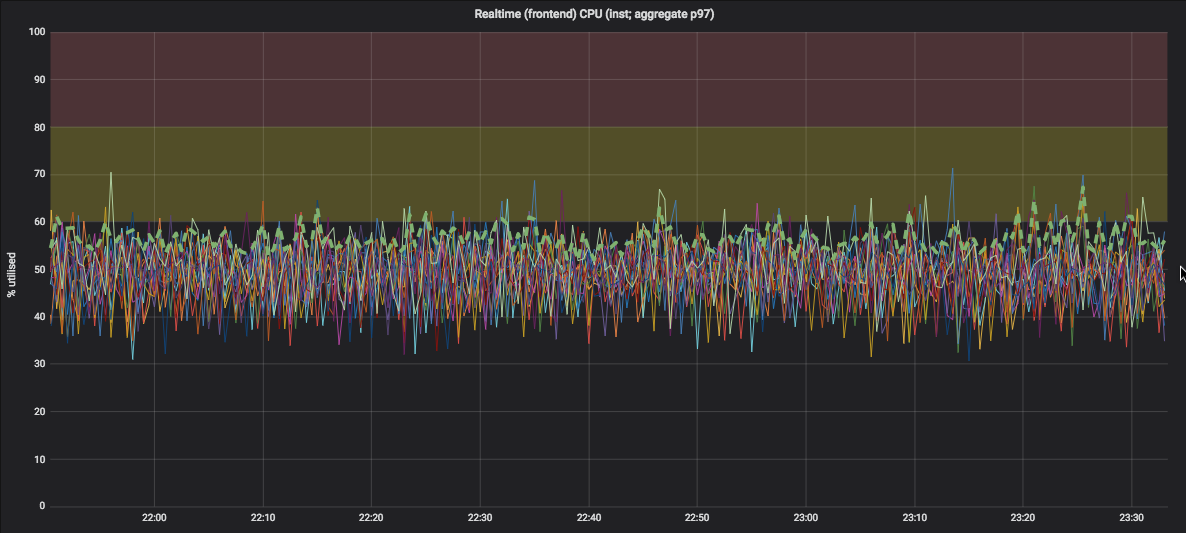Click y-axis value 0
The height and width of the screenshot is (533, 1186).
(42, 506)
